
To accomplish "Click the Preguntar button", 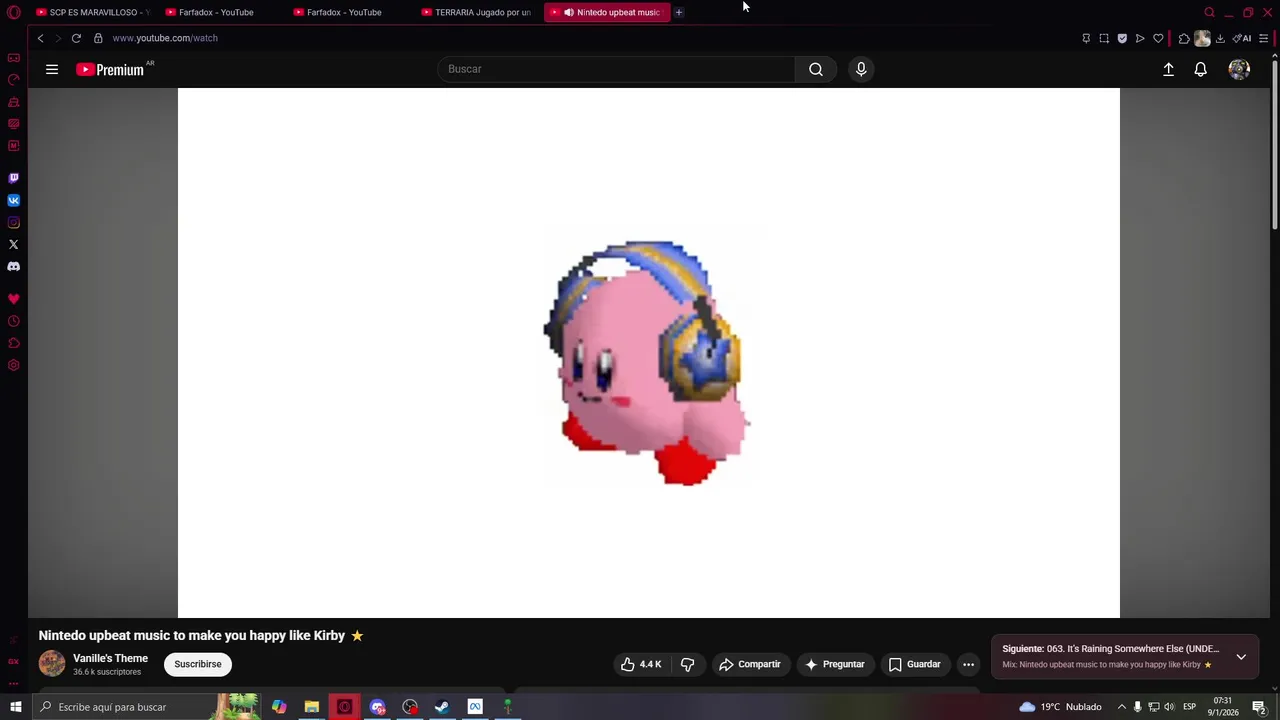I will click(835, 664).
